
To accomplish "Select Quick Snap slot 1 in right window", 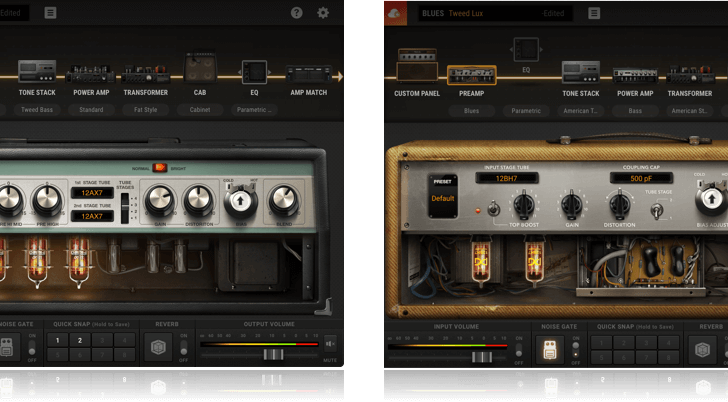I will click(x=601, y=343).
